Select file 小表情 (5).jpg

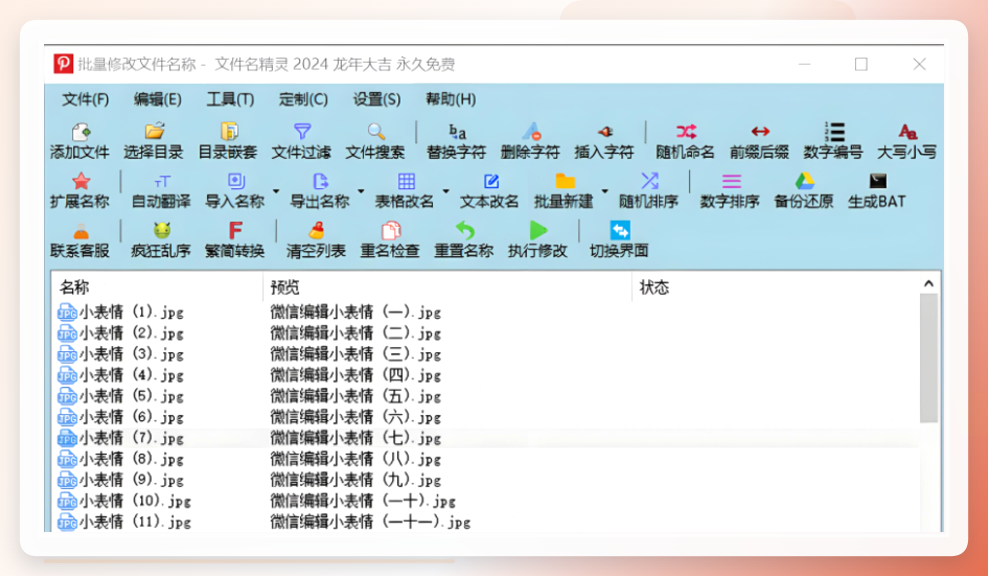(x=120, y=396)
